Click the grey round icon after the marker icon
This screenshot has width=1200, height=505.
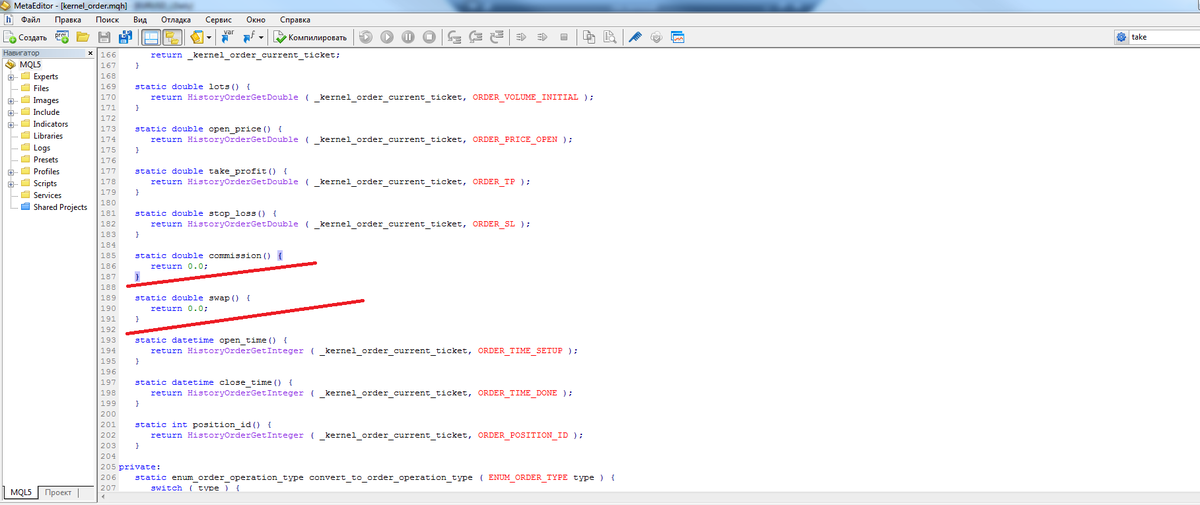click(656, 37)
